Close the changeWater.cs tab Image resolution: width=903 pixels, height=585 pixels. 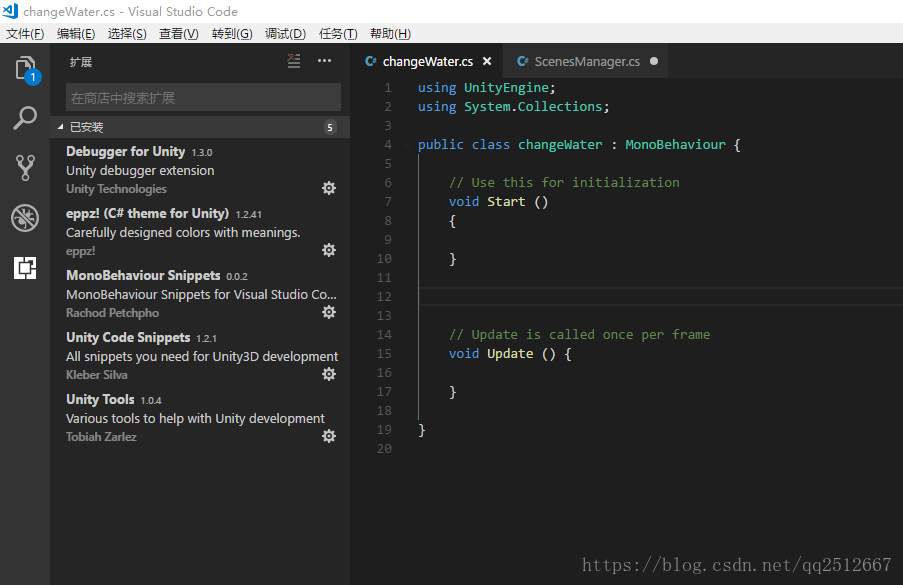click(x=487, y=61)
